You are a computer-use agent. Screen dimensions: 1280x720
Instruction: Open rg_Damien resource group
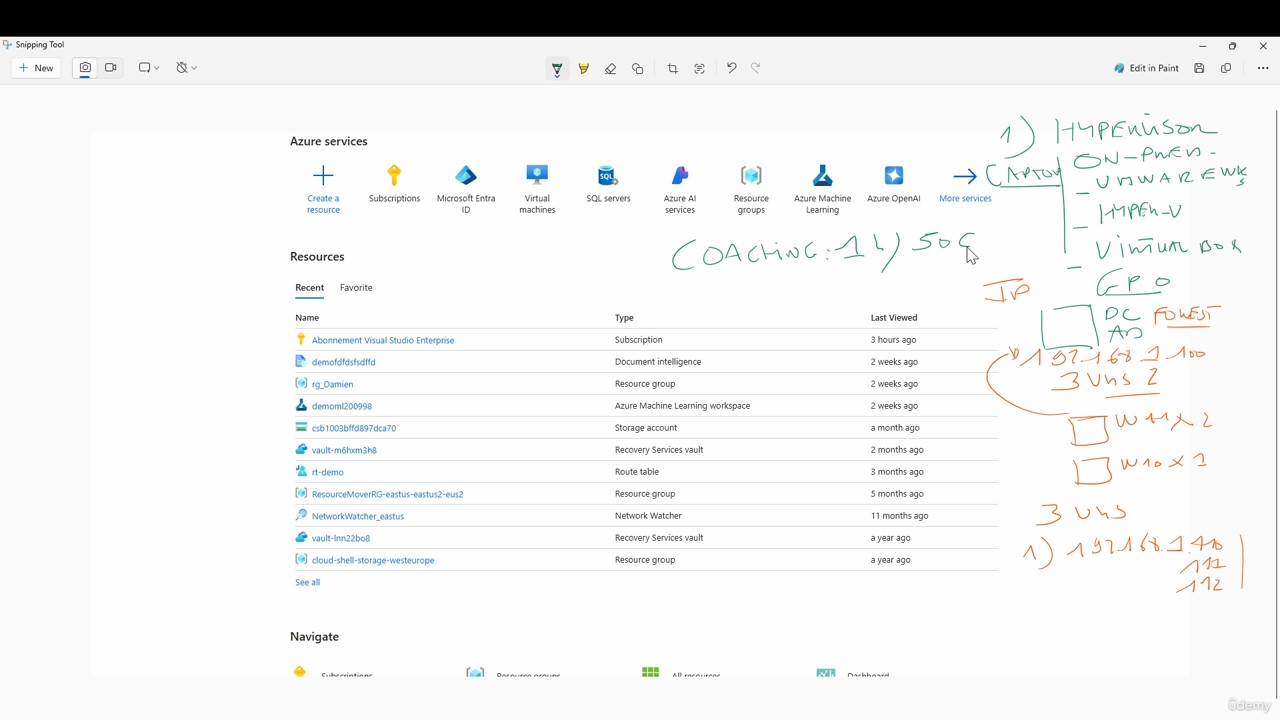[x=332, y=384]
